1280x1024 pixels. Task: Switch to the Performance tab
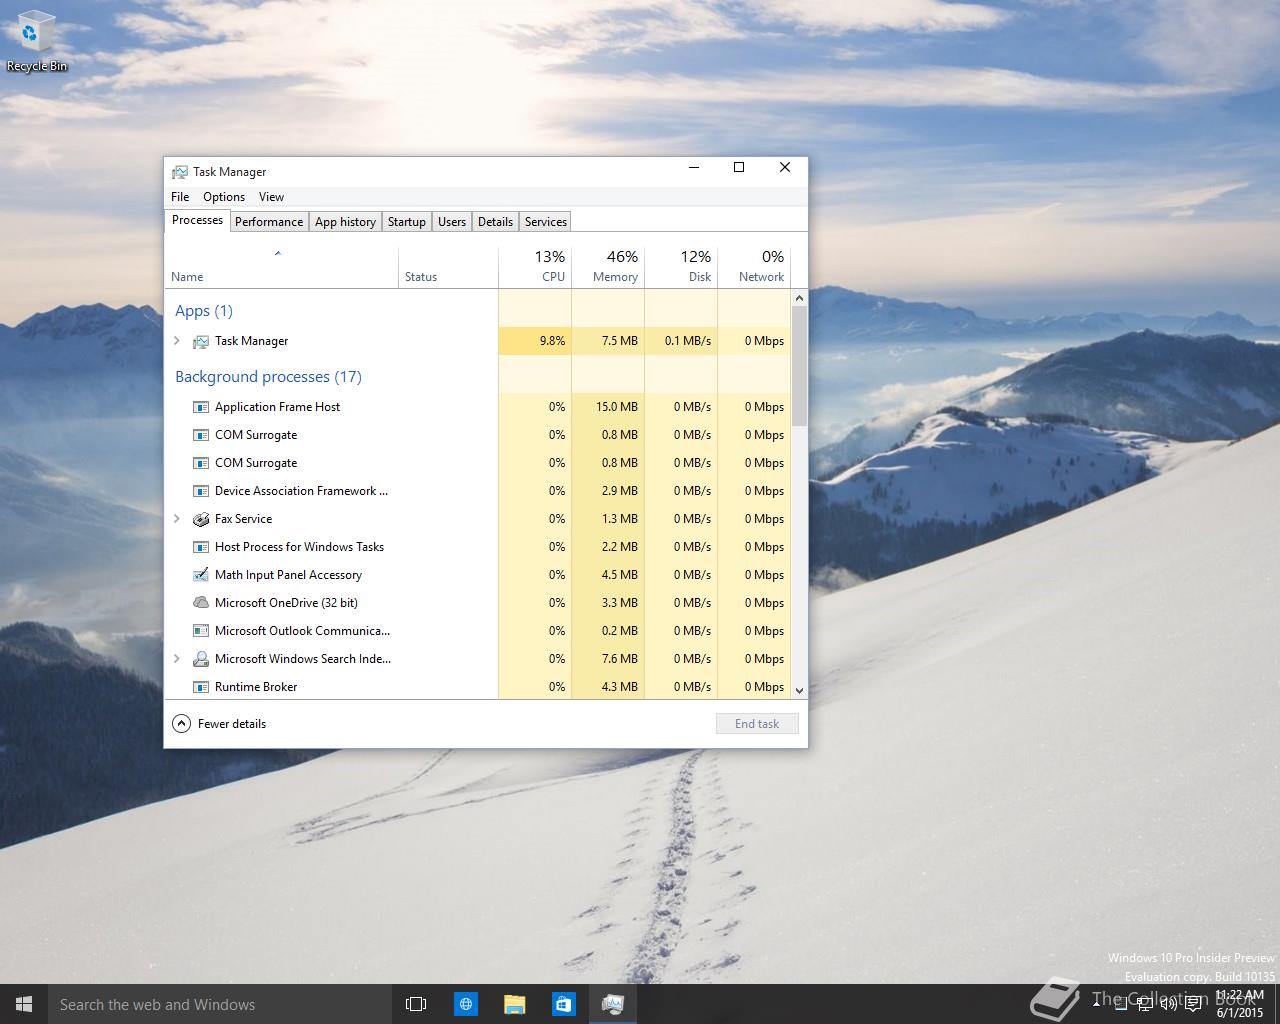coord(269,222)
